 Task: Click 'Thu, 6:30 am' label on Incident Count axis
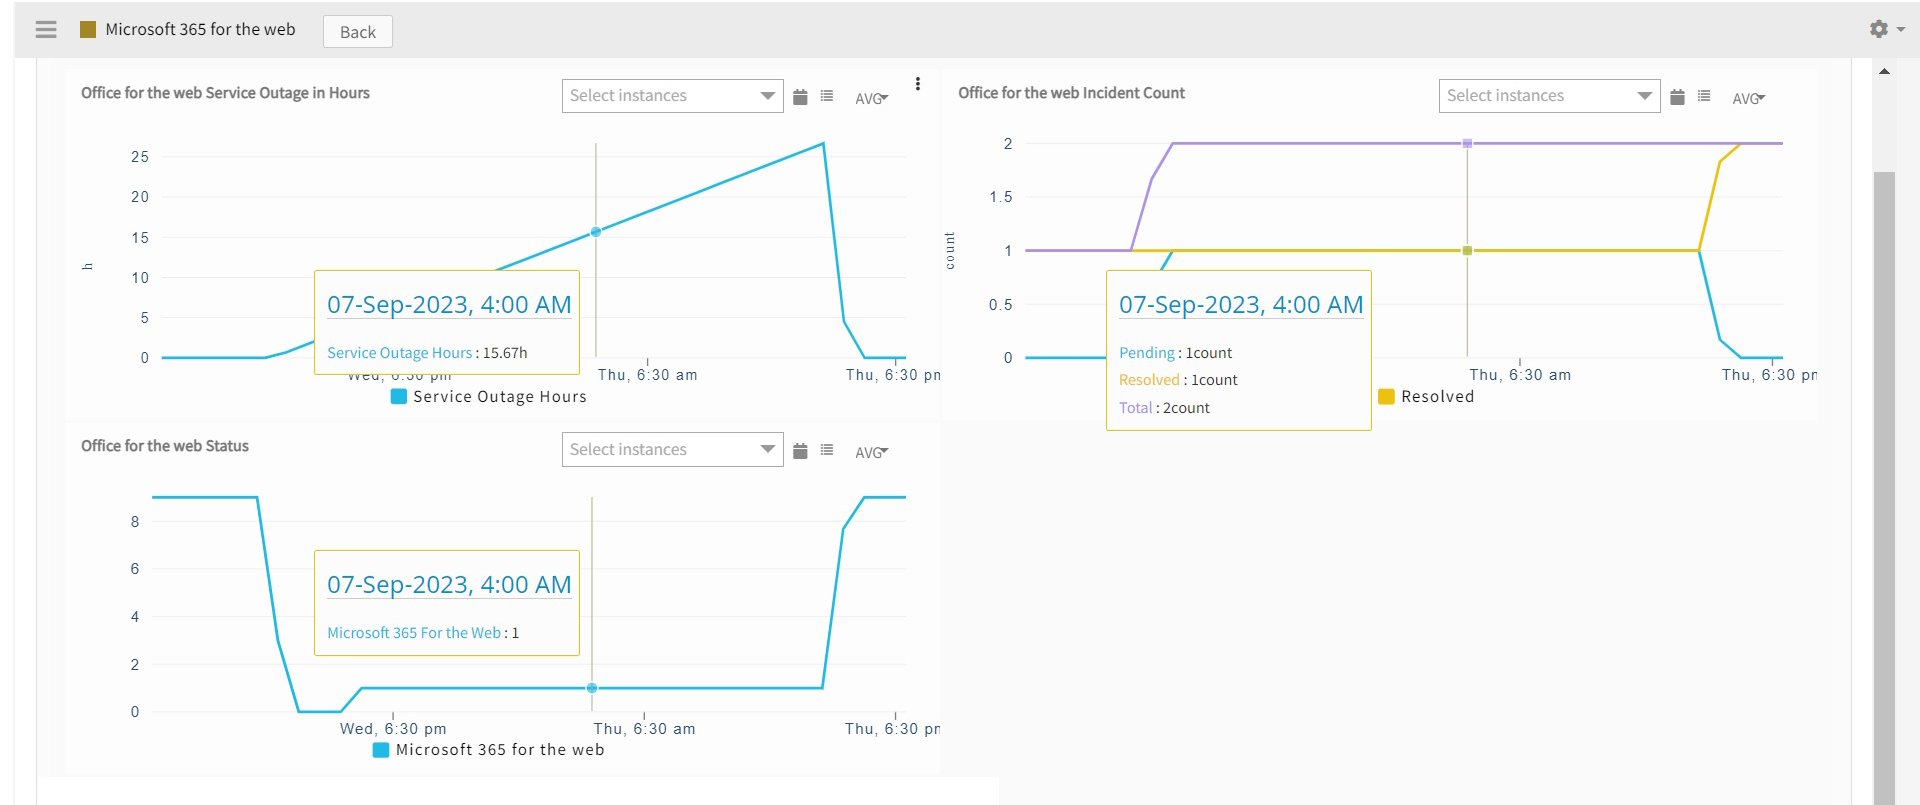click(1520, 375)
